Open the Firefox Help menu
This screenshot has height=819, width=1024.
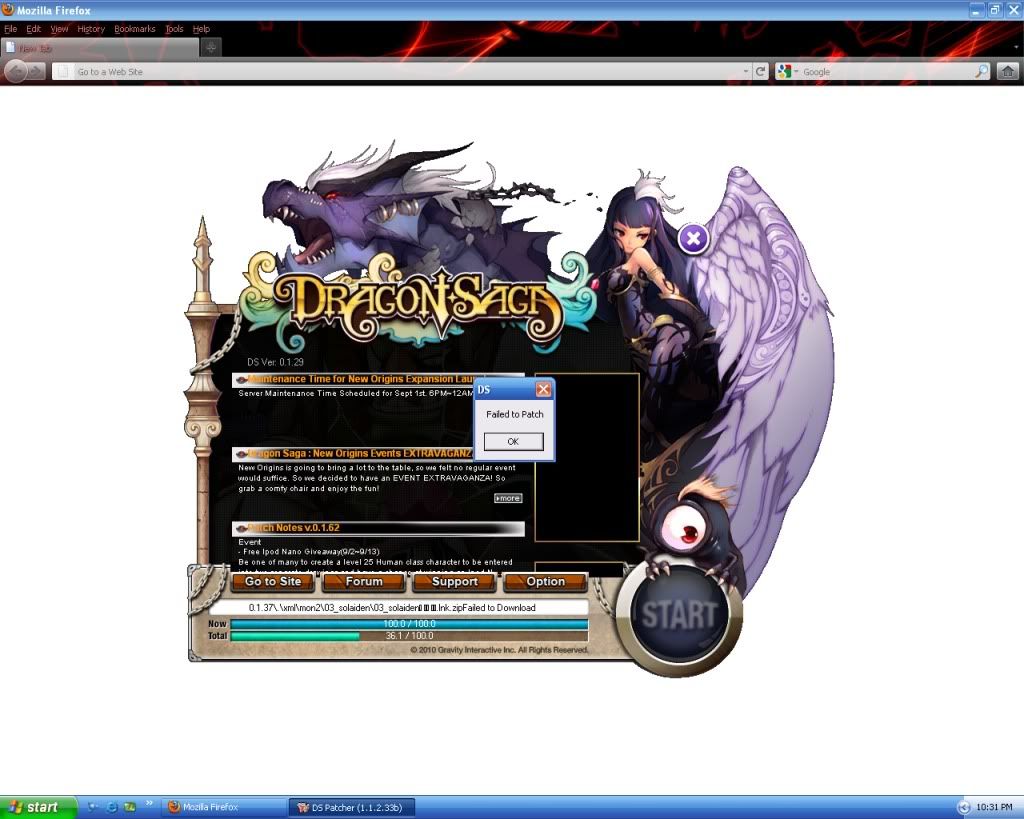[x=201, y=29]
